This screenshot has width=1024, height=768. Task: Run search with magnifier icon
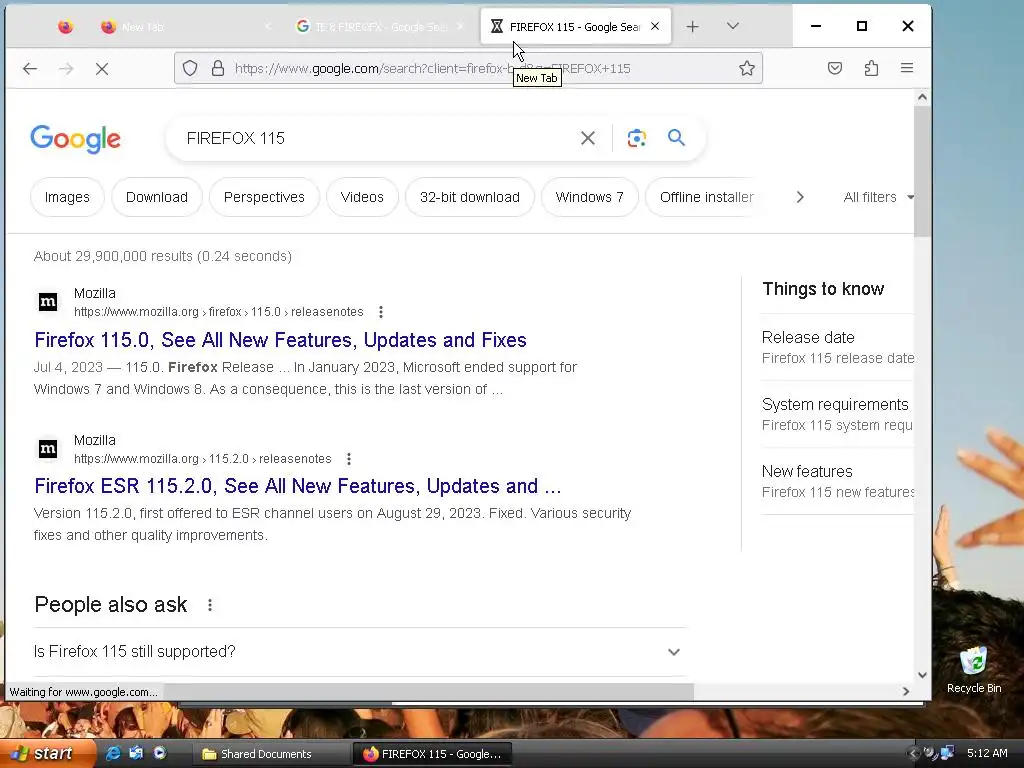click(677, 138)
